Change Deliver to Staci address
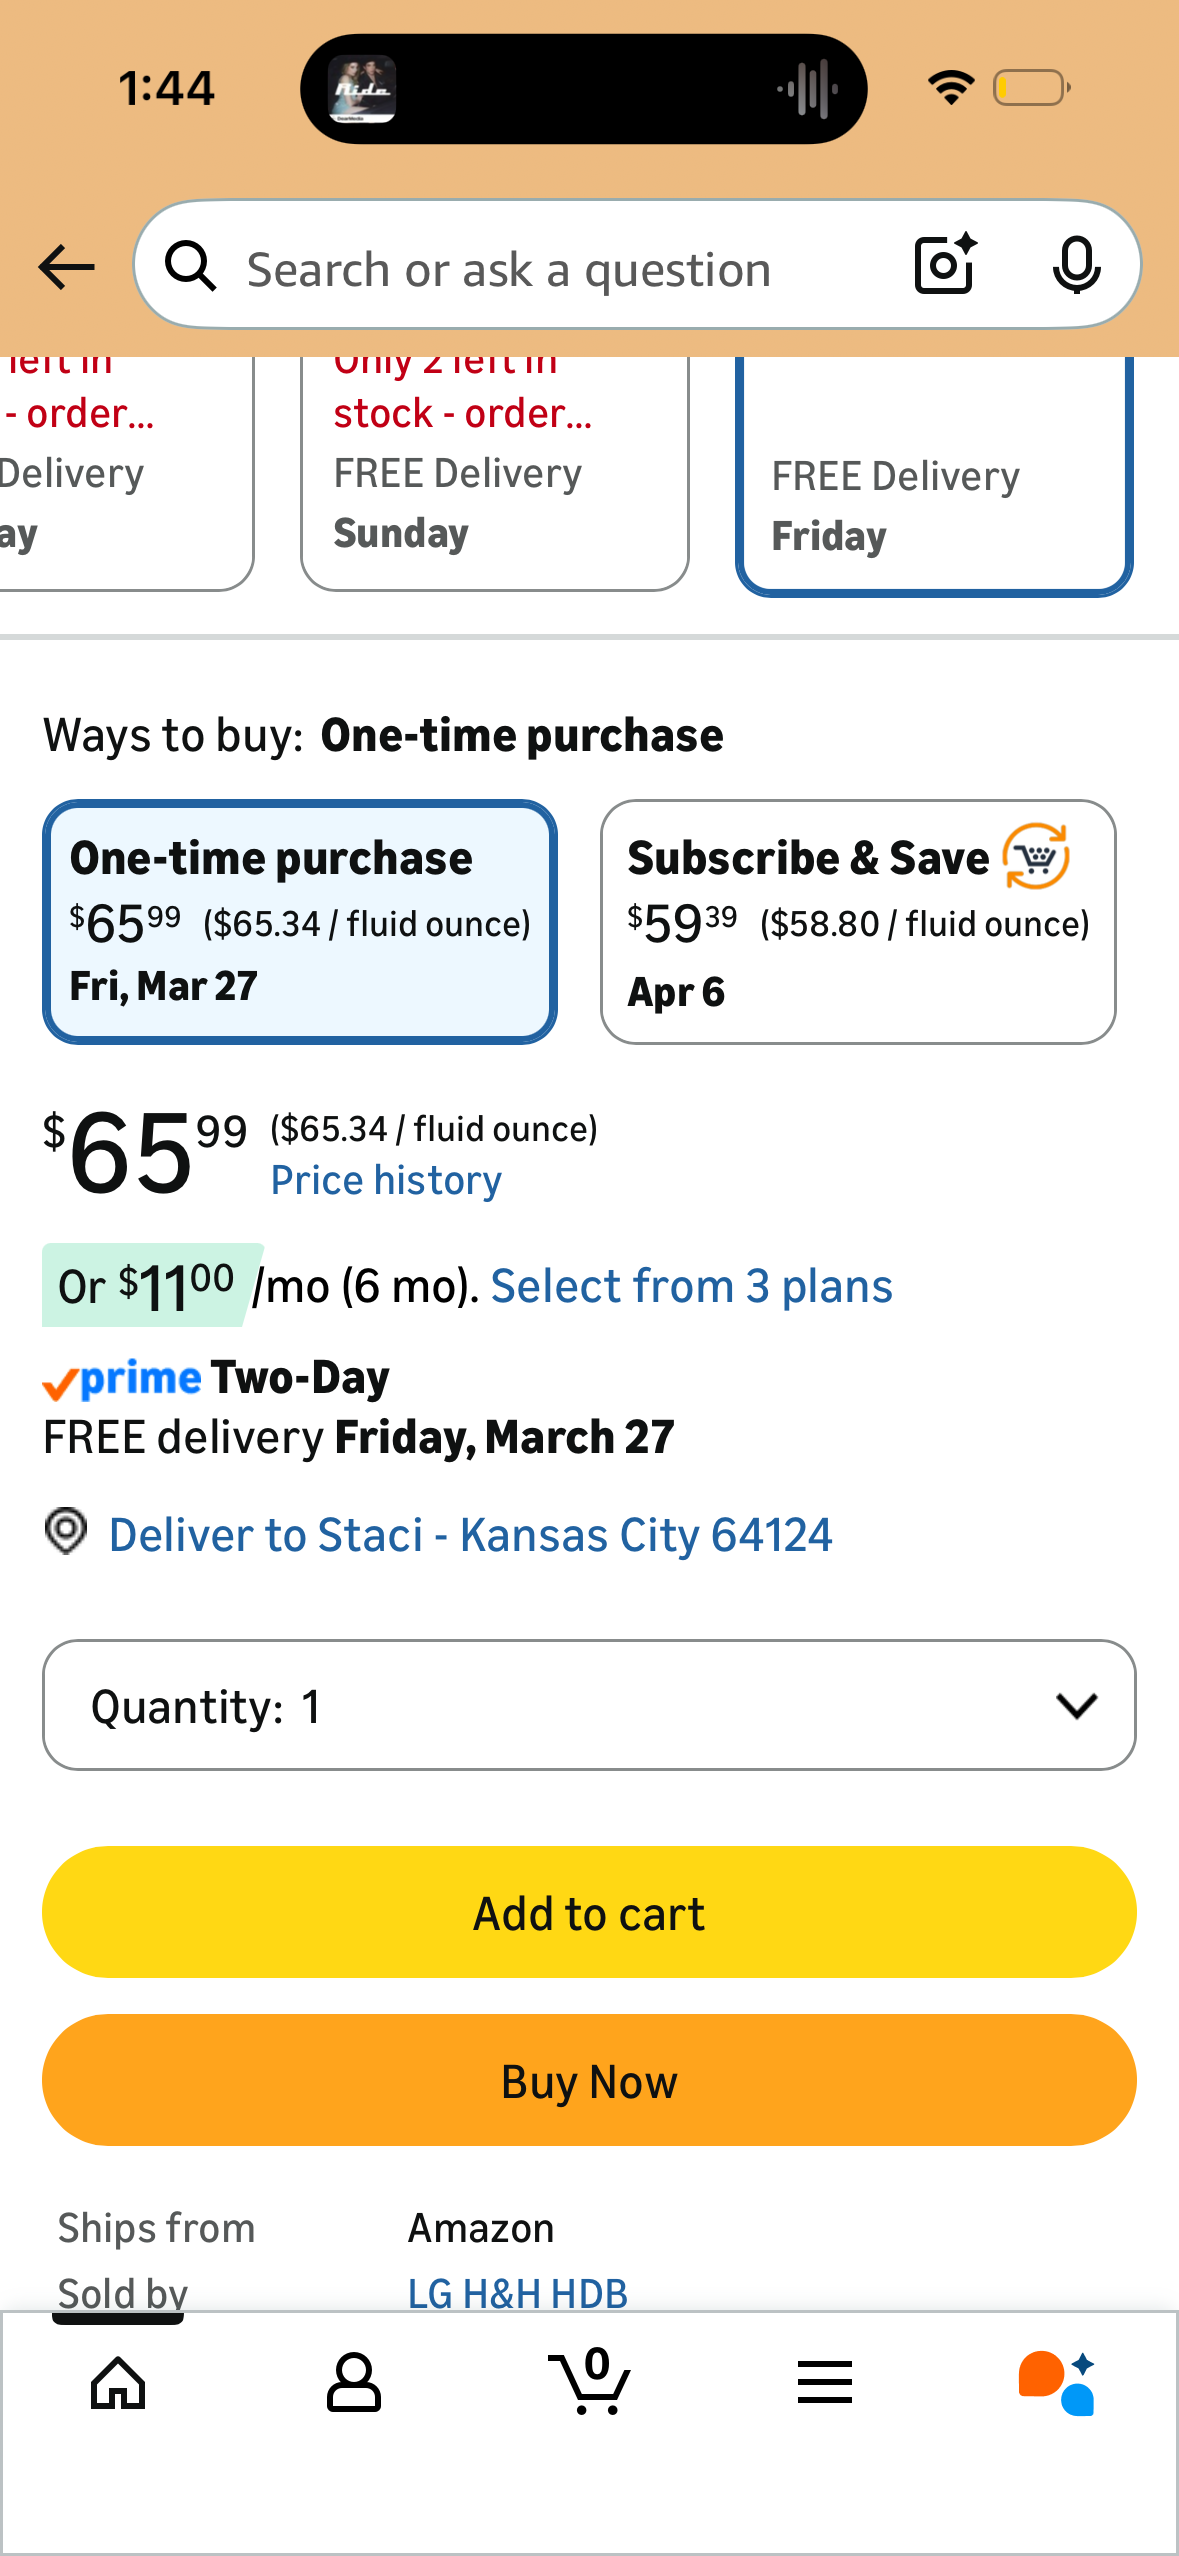Screen dimensions: 1179x2556 [470, 1535]
